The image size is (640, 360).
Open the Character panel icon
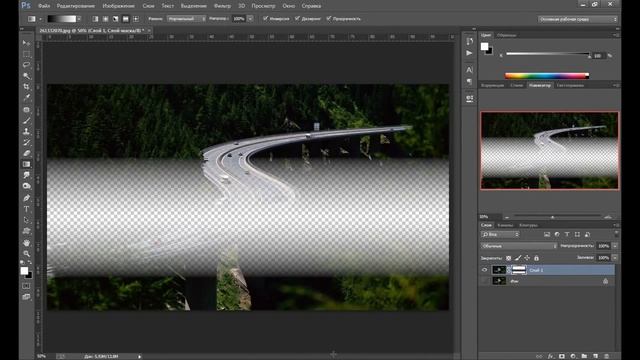(x=469, y=70)
